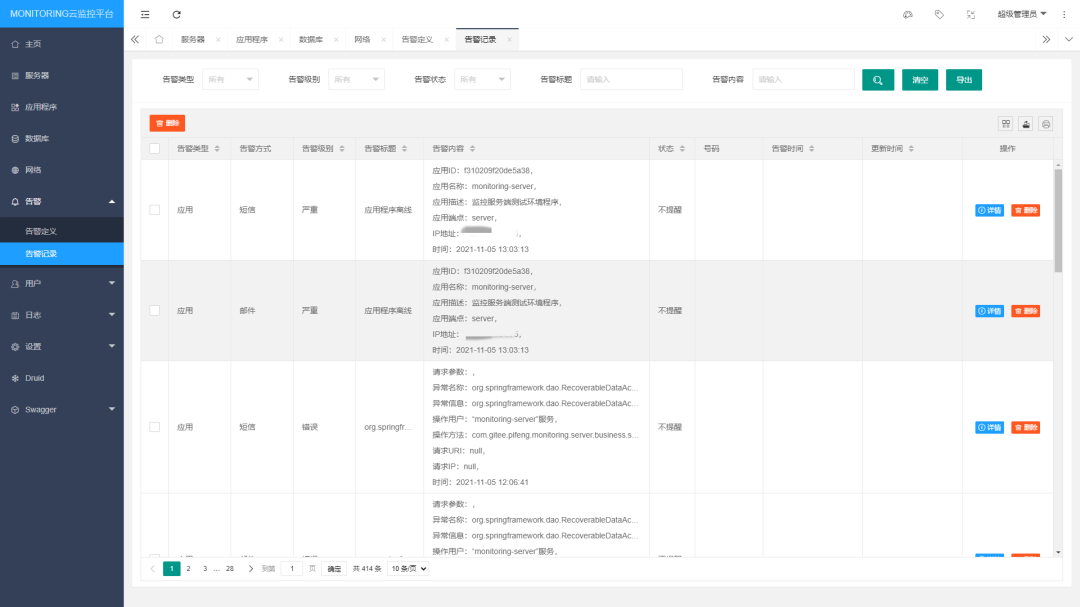1080x607 pixels.
Task: Open 主页 in the sidebar
Action: pyautogui.click(x=62, y=44)
